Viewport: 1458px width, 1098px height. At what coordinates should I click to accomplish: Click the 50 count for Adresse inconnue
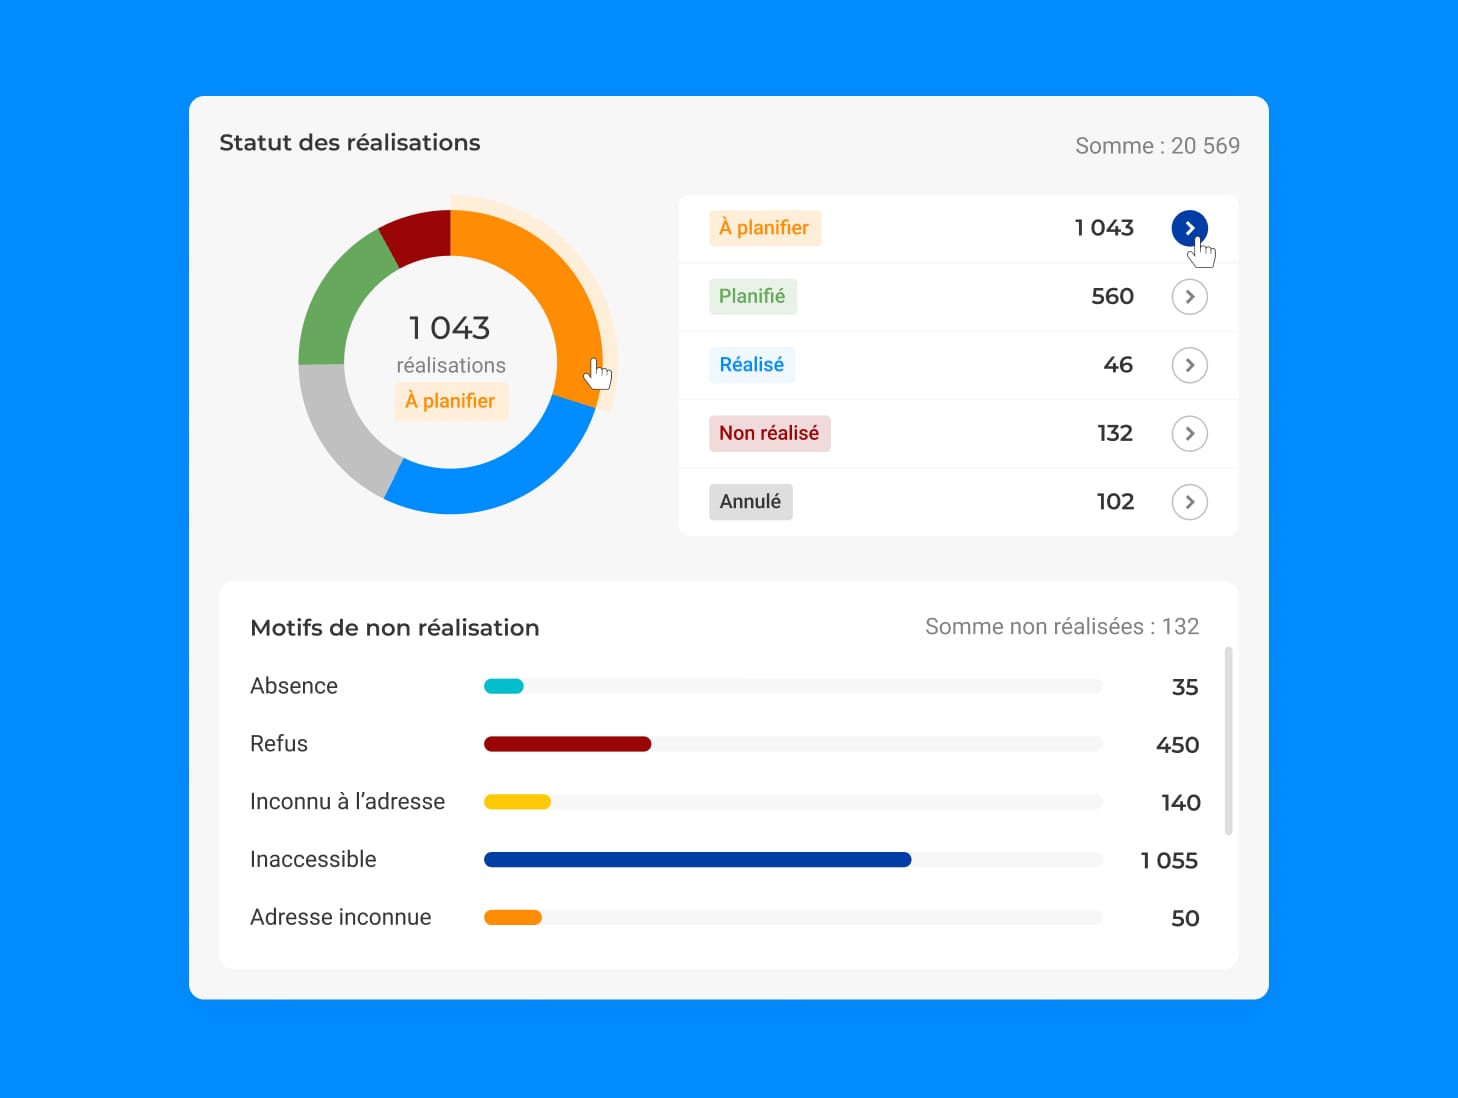pos(1185,919)
